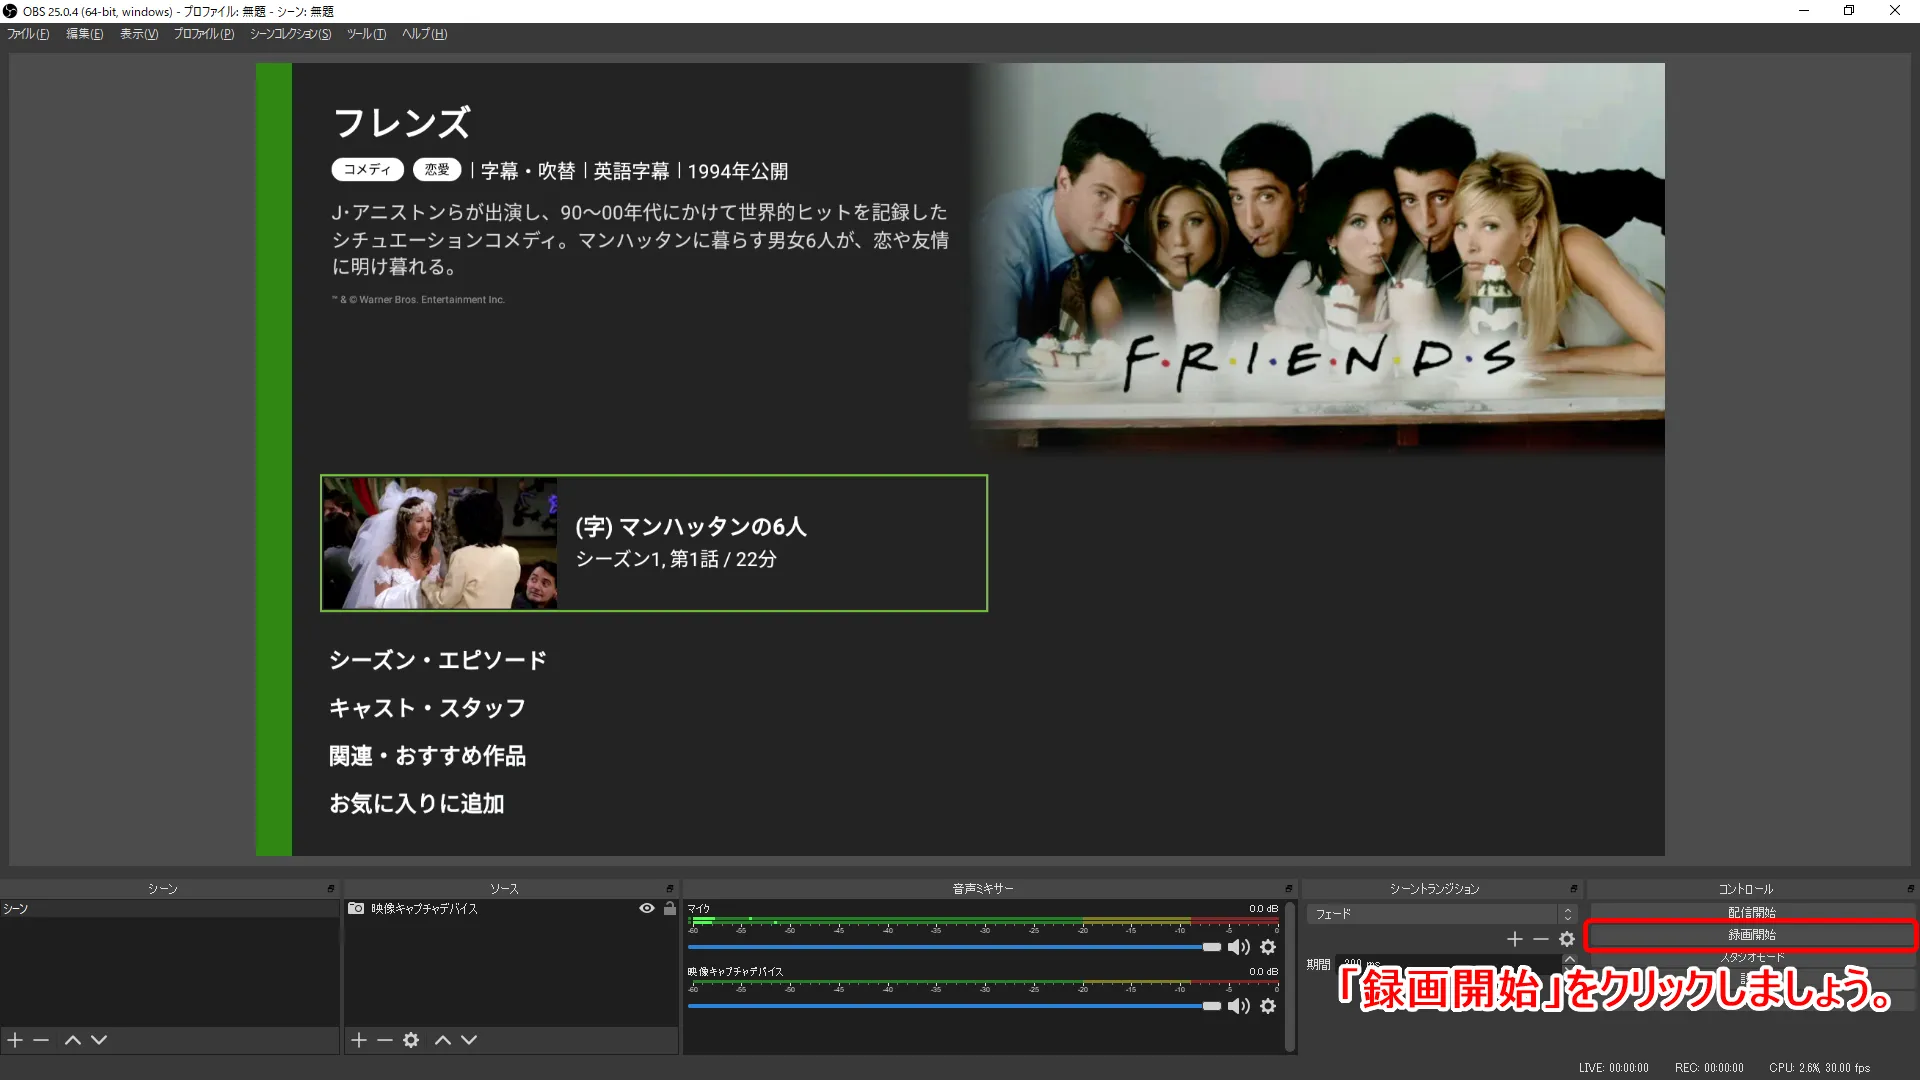1920x1080 pixels.
Task: Open the マイク audio settings gear
Action: (x=1268, y=947)
